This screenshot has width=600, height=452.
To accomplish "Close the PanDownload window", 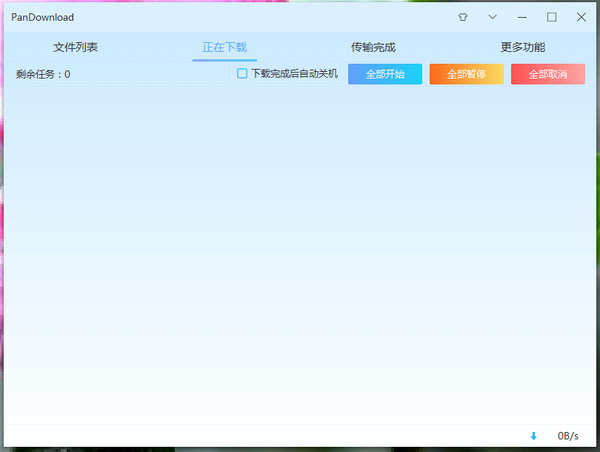I will click(x=581, y=17).
